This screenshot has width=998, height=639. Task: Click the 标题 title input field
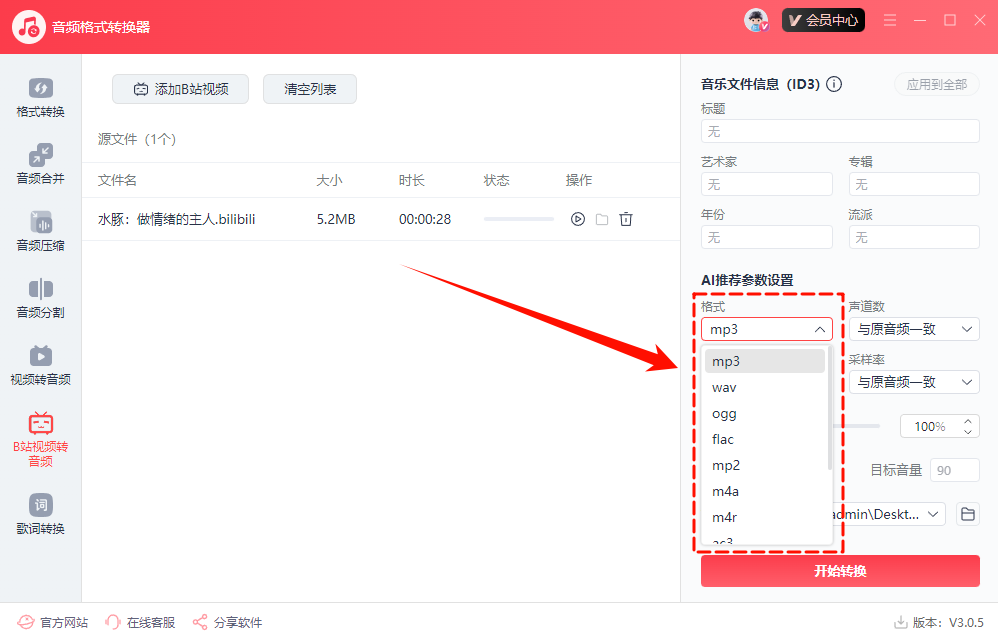tap(840, 131)
